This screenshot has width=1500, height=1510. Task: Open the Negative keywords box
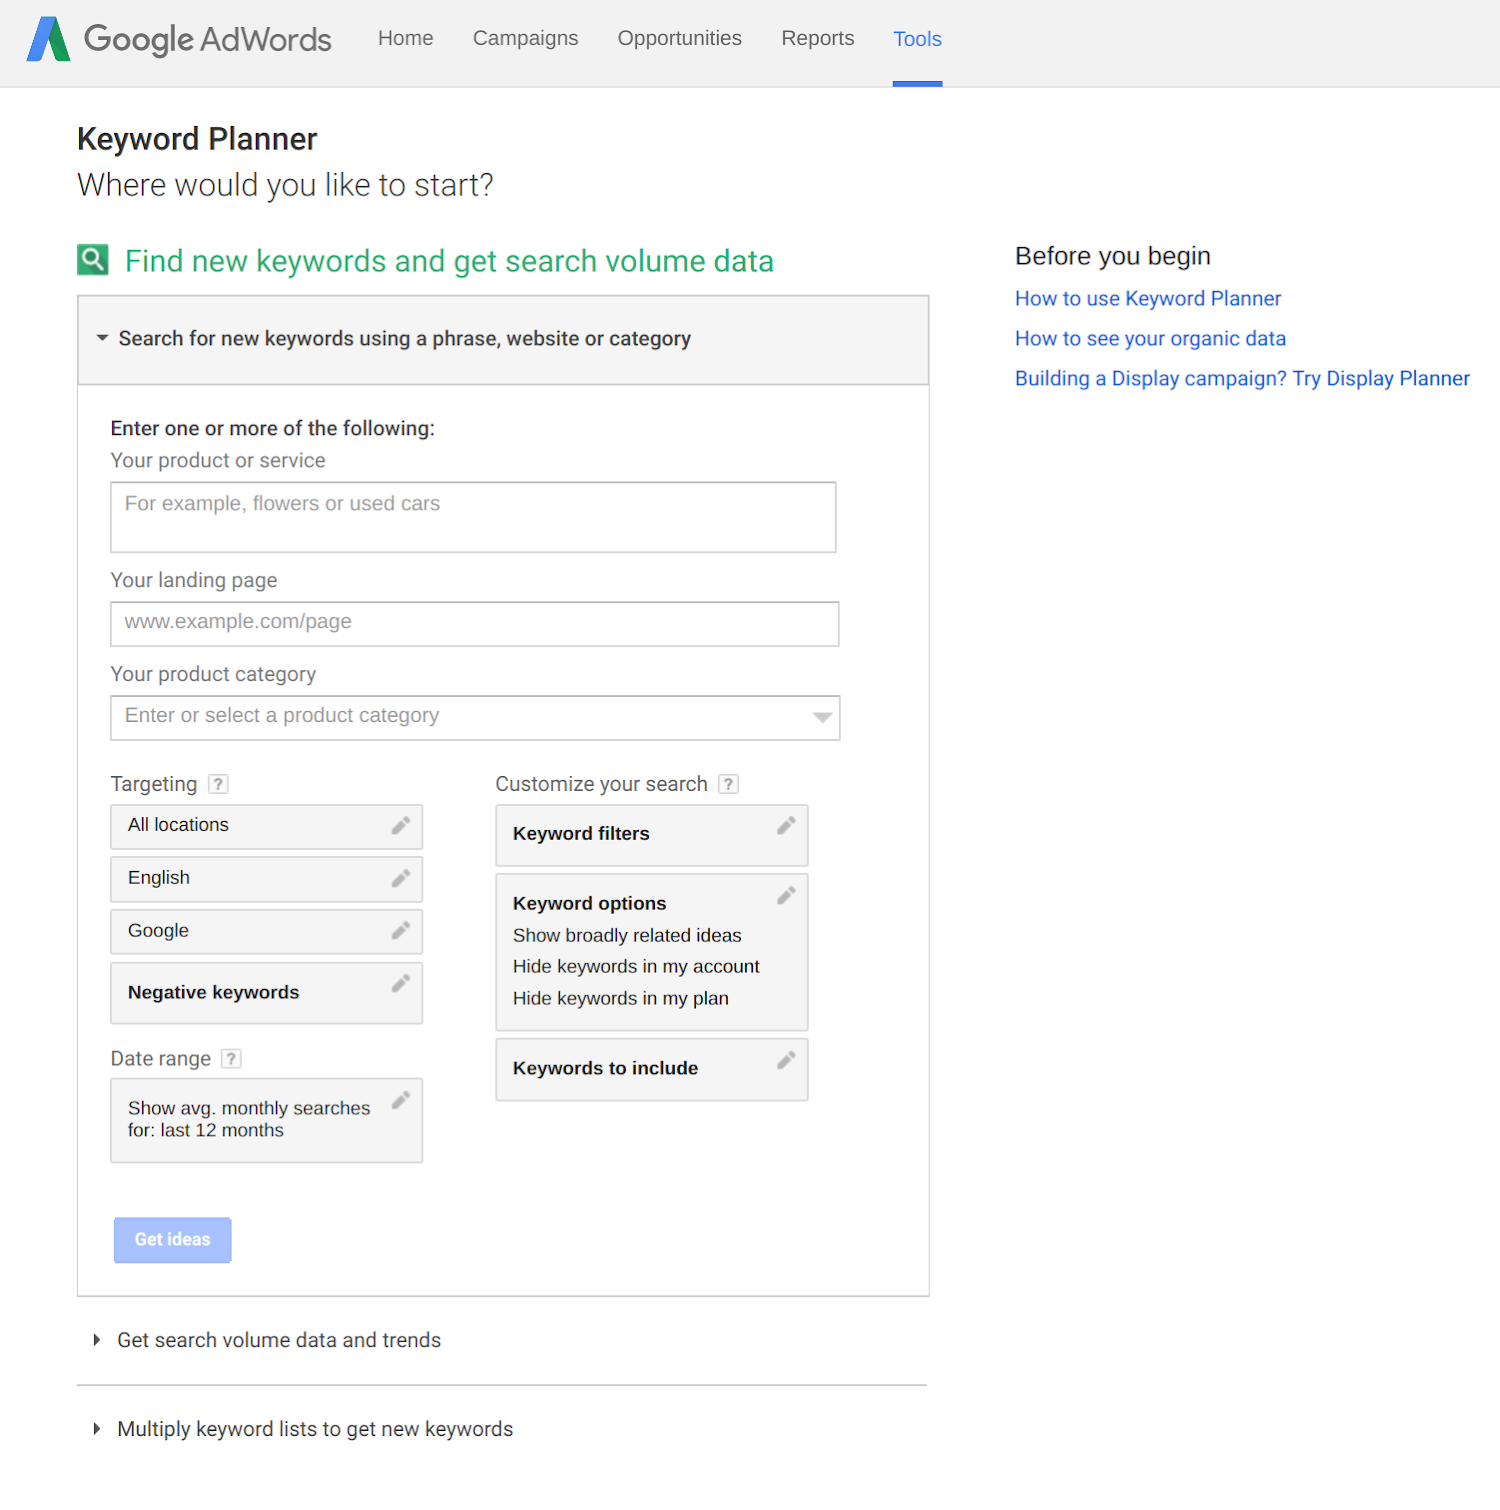[x=267, y=993]
